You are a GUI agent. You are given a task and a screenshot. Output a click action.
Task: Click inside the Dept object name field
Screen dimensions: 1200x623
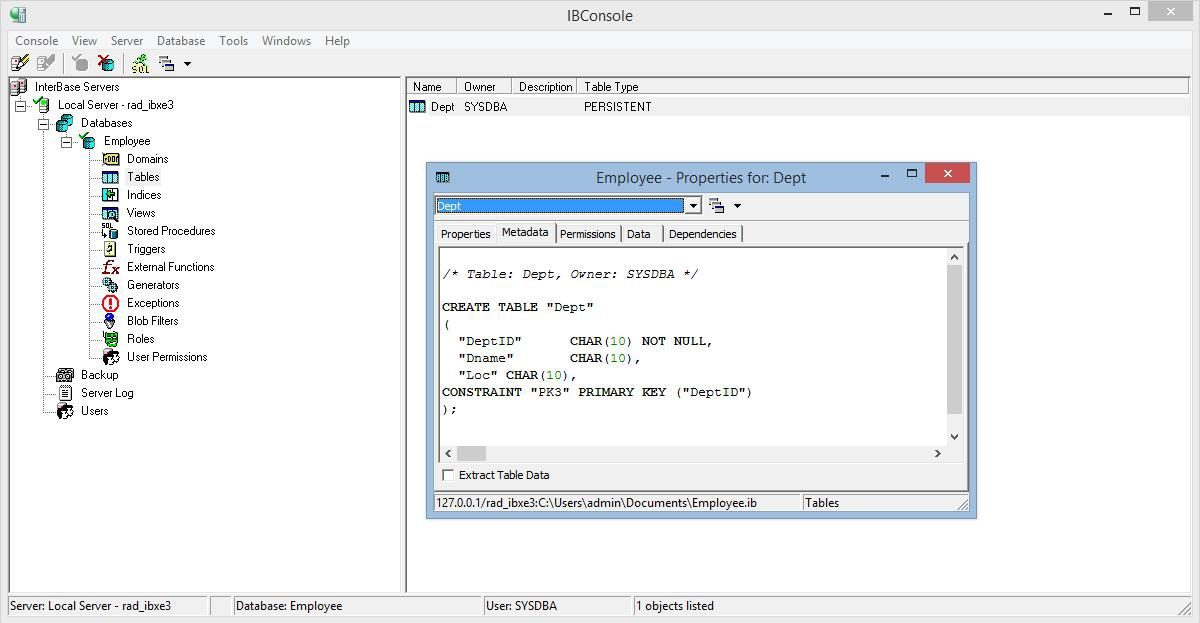559,206
